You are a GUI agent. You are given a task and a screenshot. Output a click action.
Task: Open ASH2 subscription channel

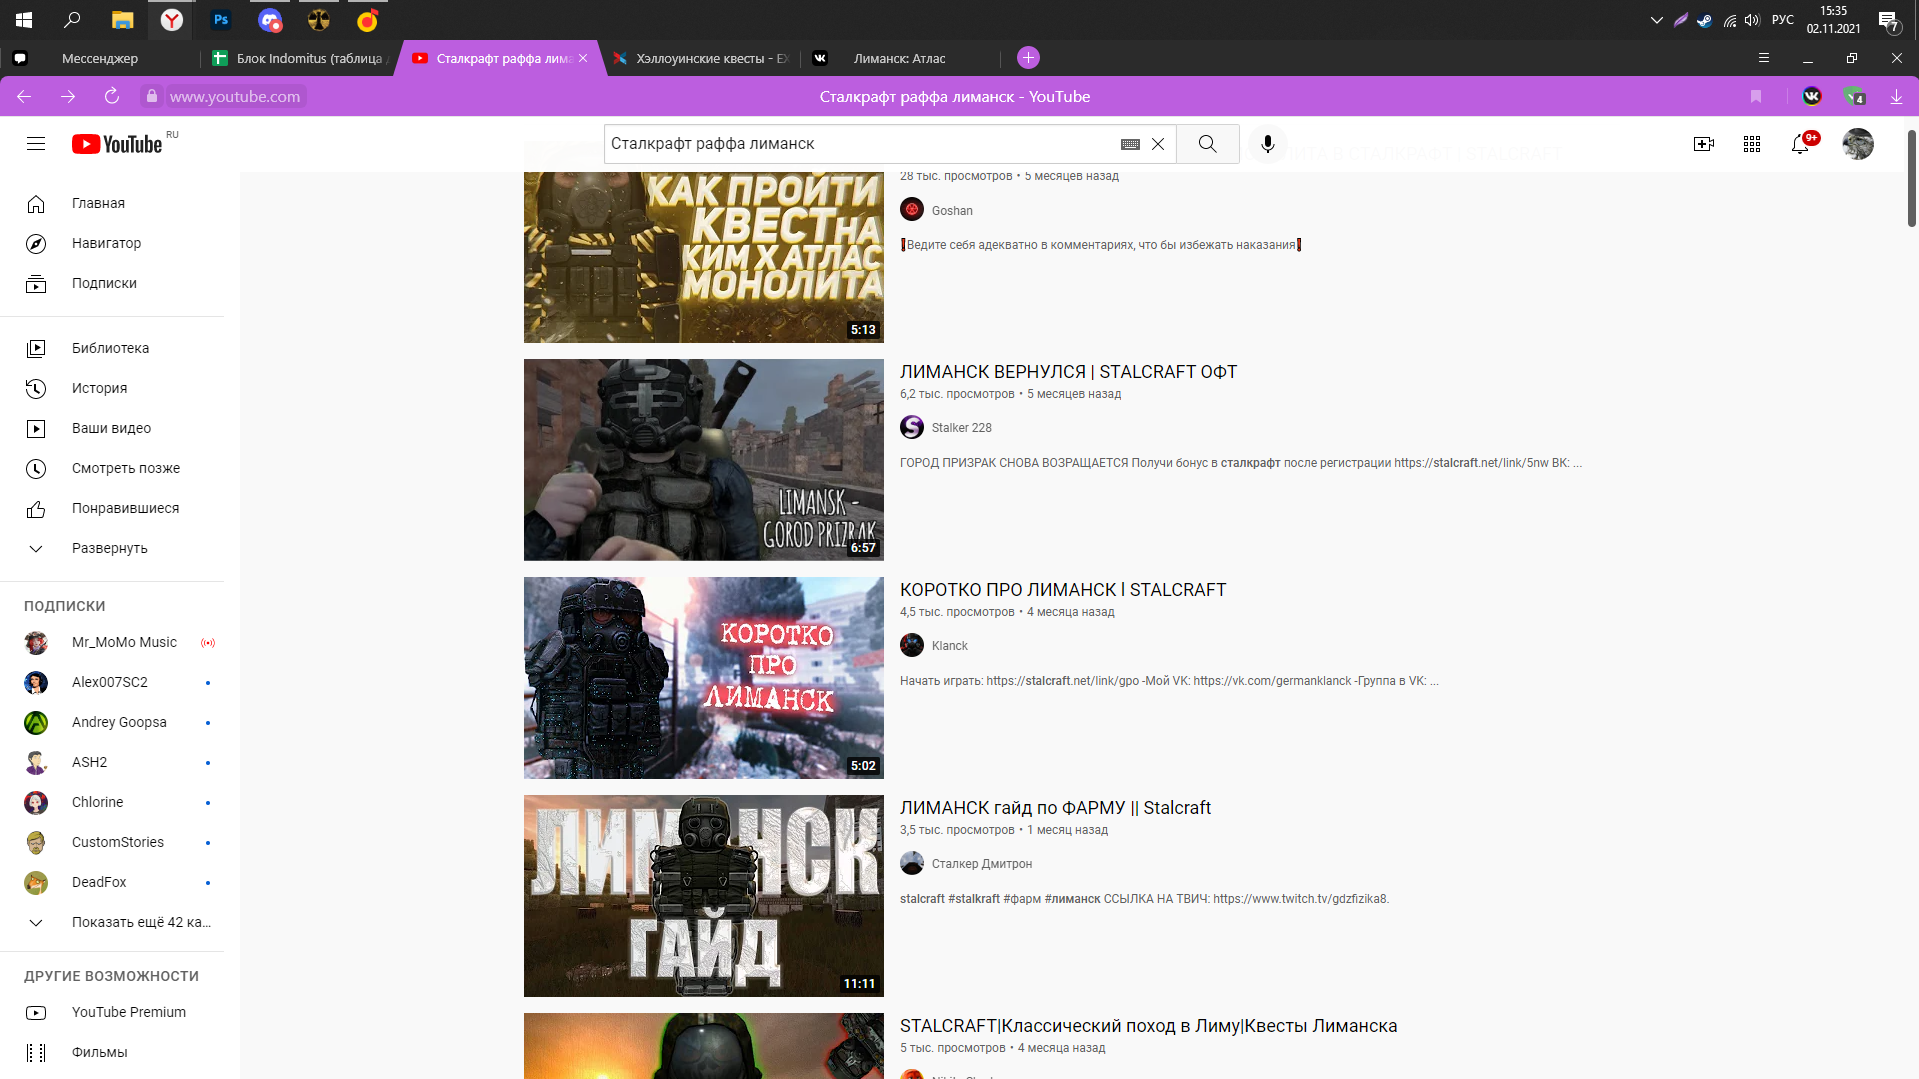pos(112,762)
